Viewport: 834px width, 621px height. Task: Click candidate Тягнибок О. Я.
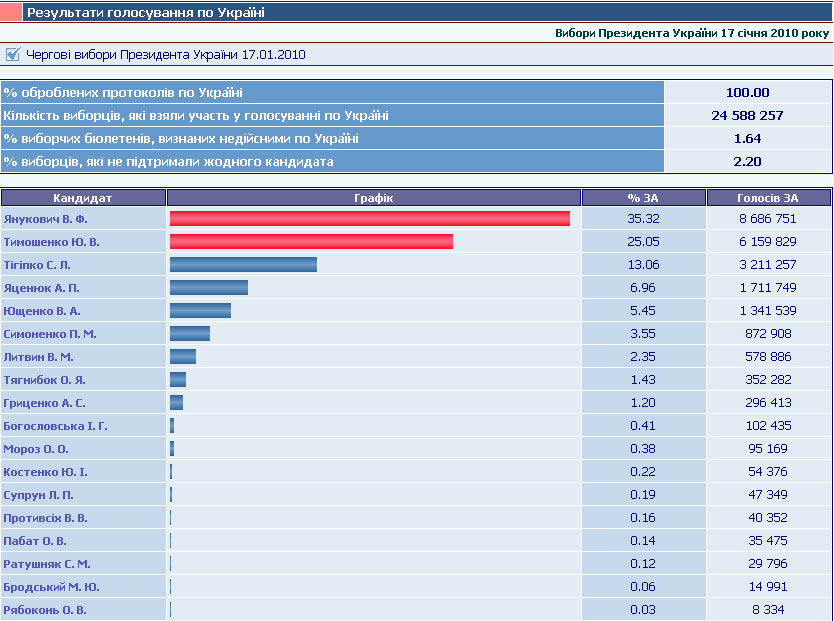coord(44,380)
